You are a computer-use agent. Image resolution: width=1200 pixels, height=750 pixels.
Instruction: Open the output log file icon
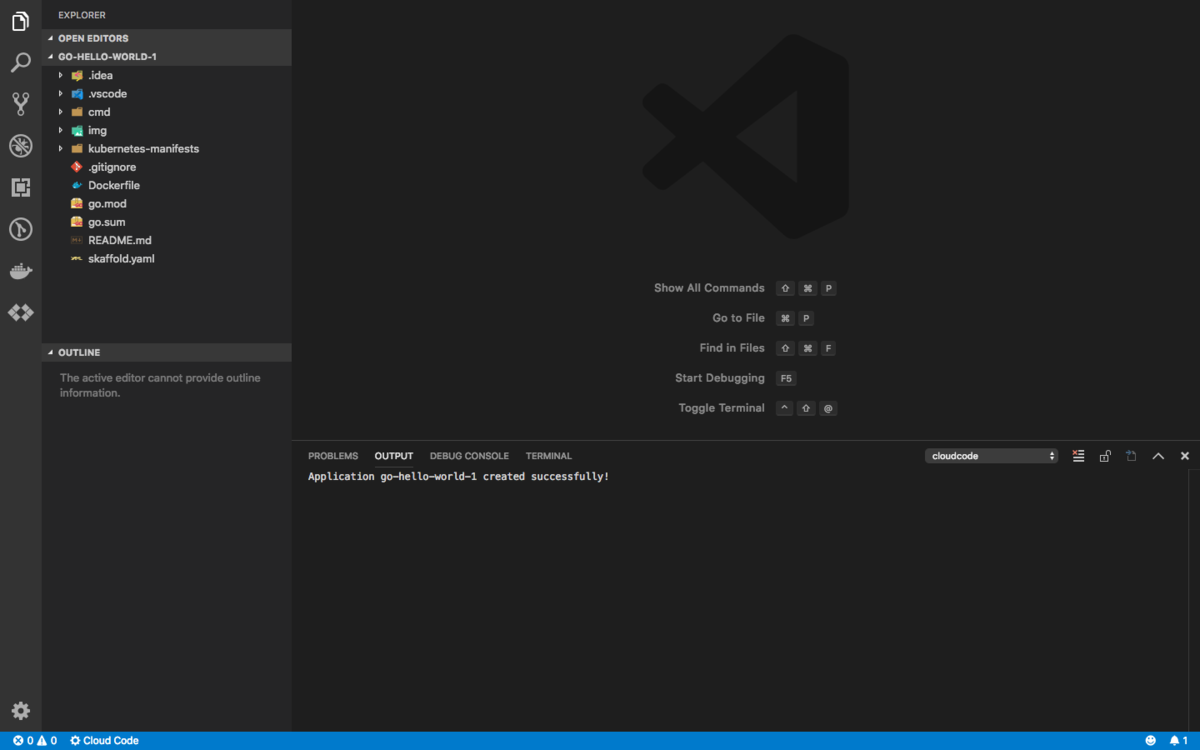click(x=1131, y=456)
